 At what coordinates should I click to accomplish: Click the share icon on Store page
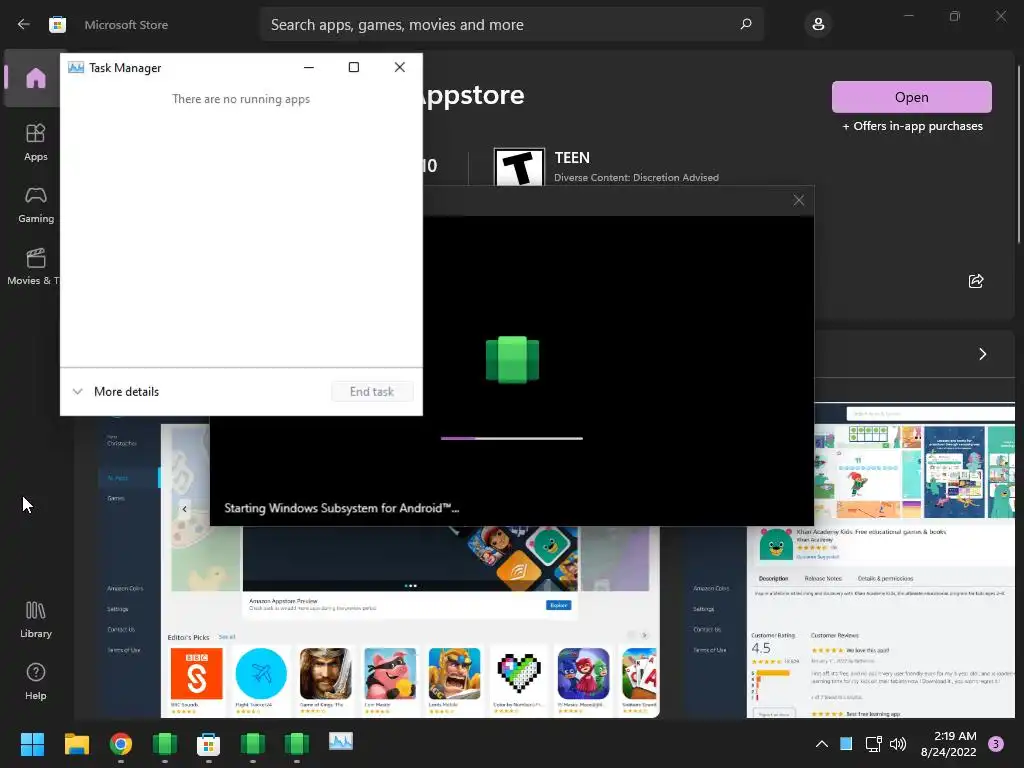click(x=976, y=281)
